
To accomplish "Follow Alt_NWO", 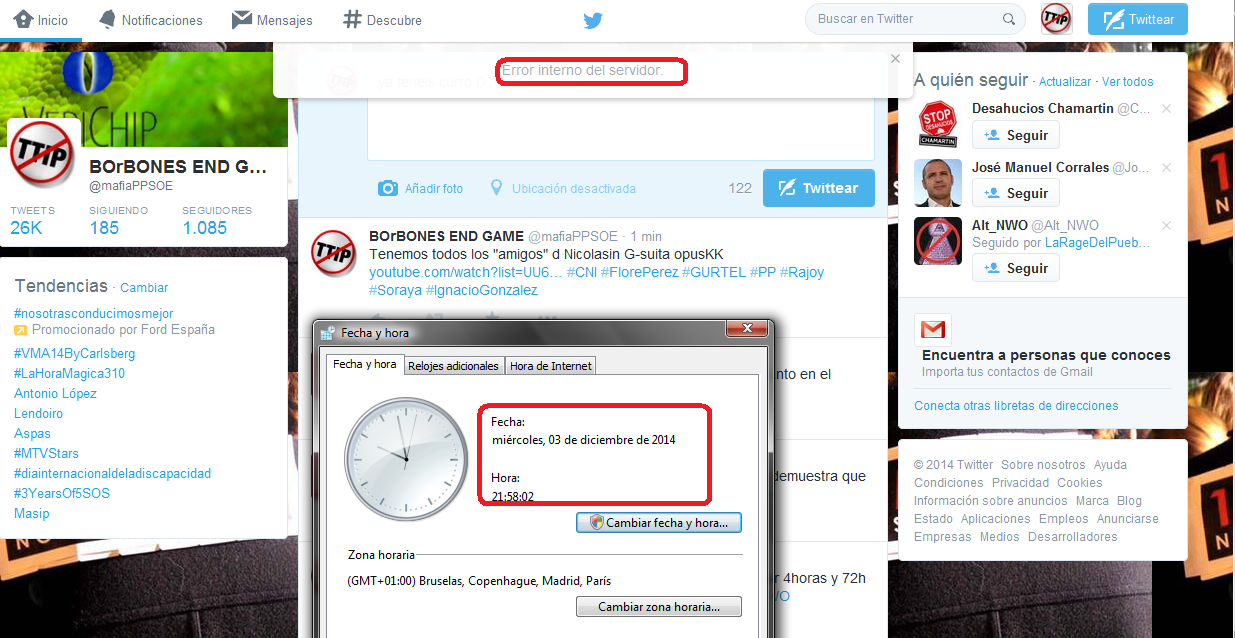I will tap(1016, 268).
